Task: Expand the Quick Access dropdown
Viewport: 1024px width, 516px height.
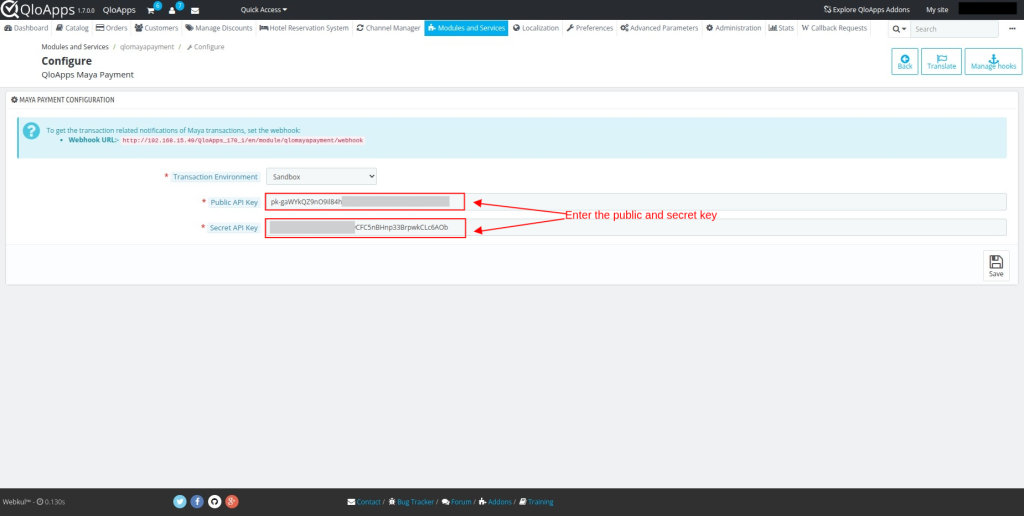Action: click(x=264, y=10)
